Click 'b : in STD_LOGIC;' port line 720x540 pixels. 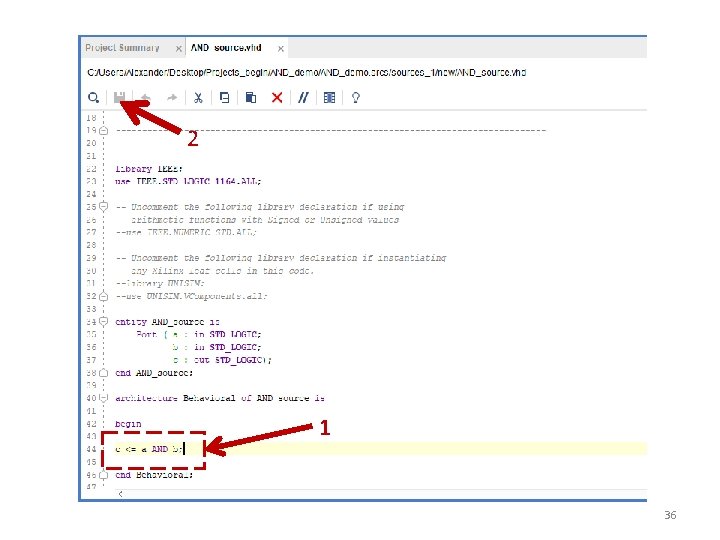point(217,347)
